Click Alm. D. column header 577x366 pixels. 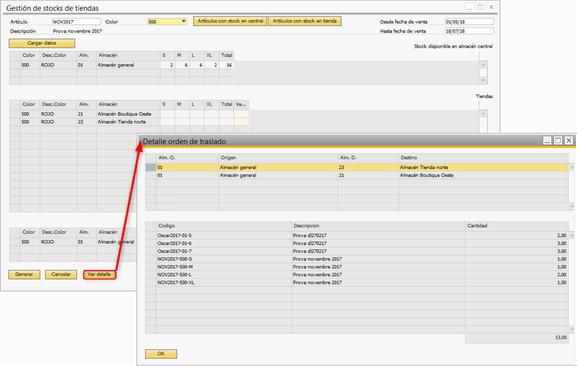coord(368,158)
